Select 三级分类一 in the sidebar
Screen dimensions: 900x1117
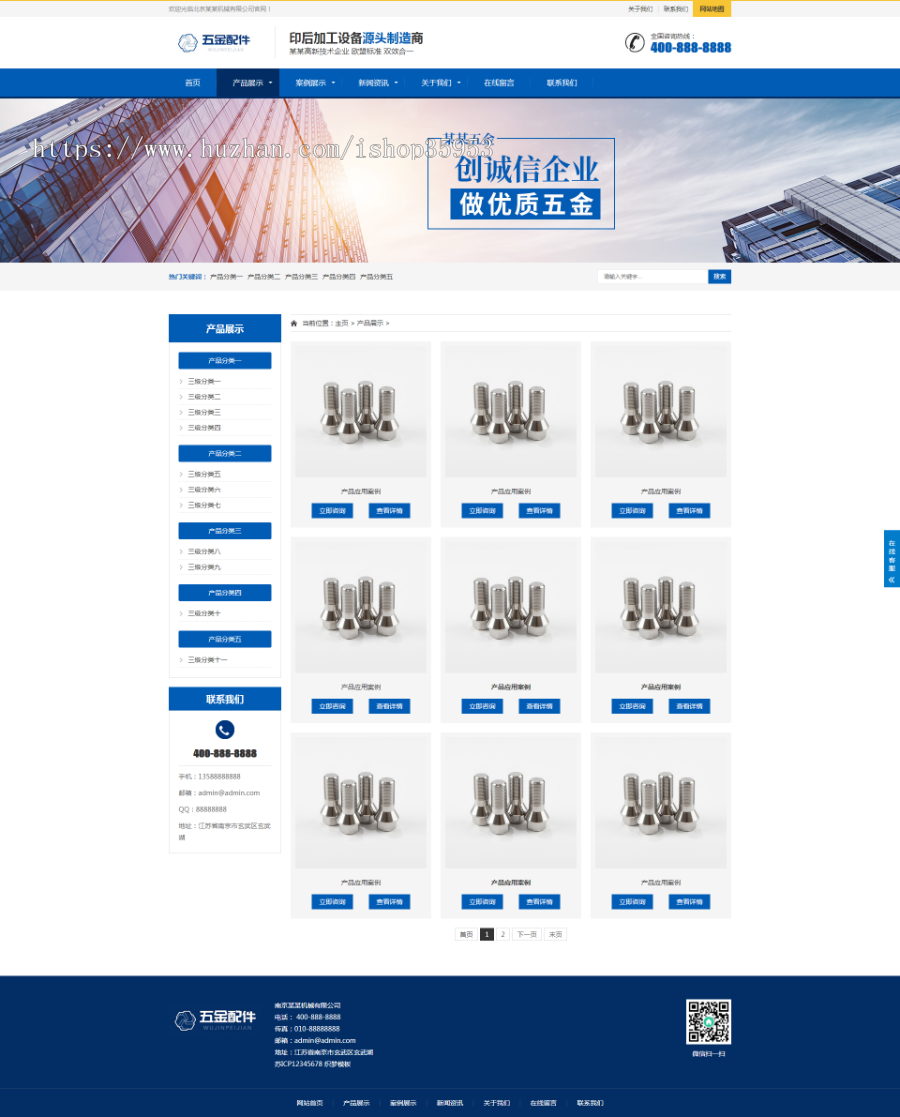tap(204, 381)
